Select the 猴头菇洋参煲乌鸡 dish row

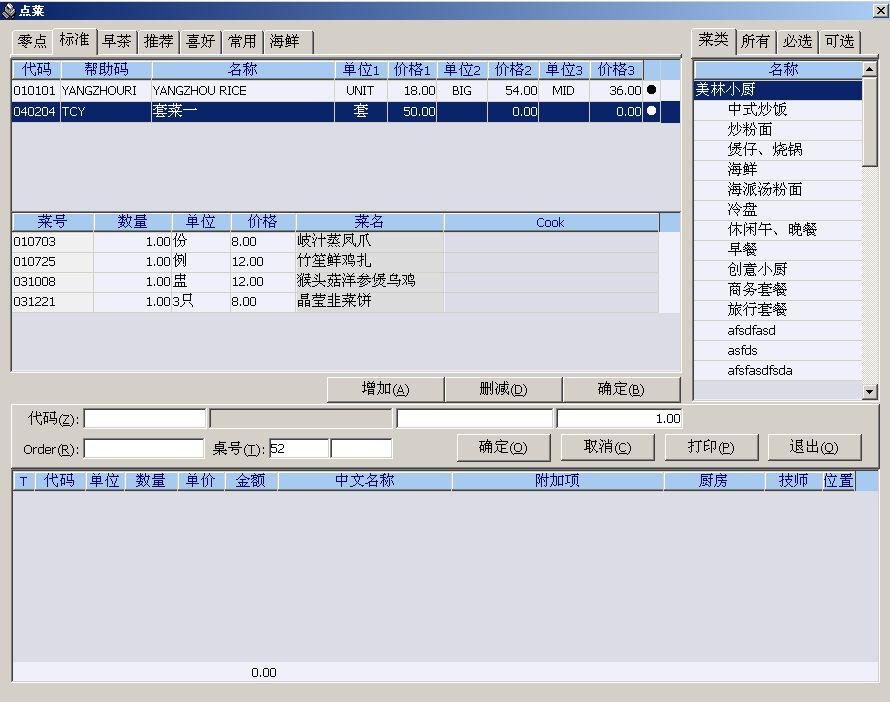(335, 281)
